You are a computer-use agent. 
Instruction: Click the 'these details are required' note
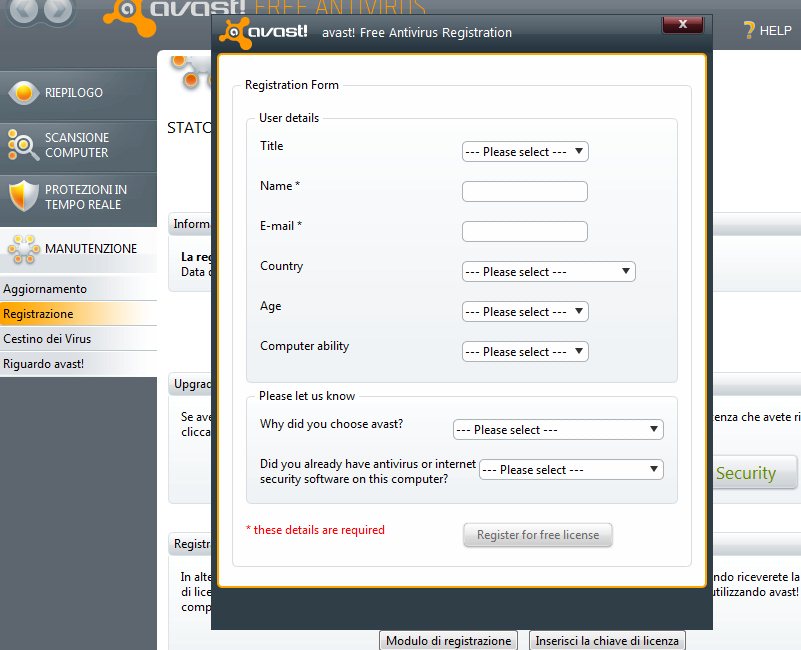coord(315,530)
